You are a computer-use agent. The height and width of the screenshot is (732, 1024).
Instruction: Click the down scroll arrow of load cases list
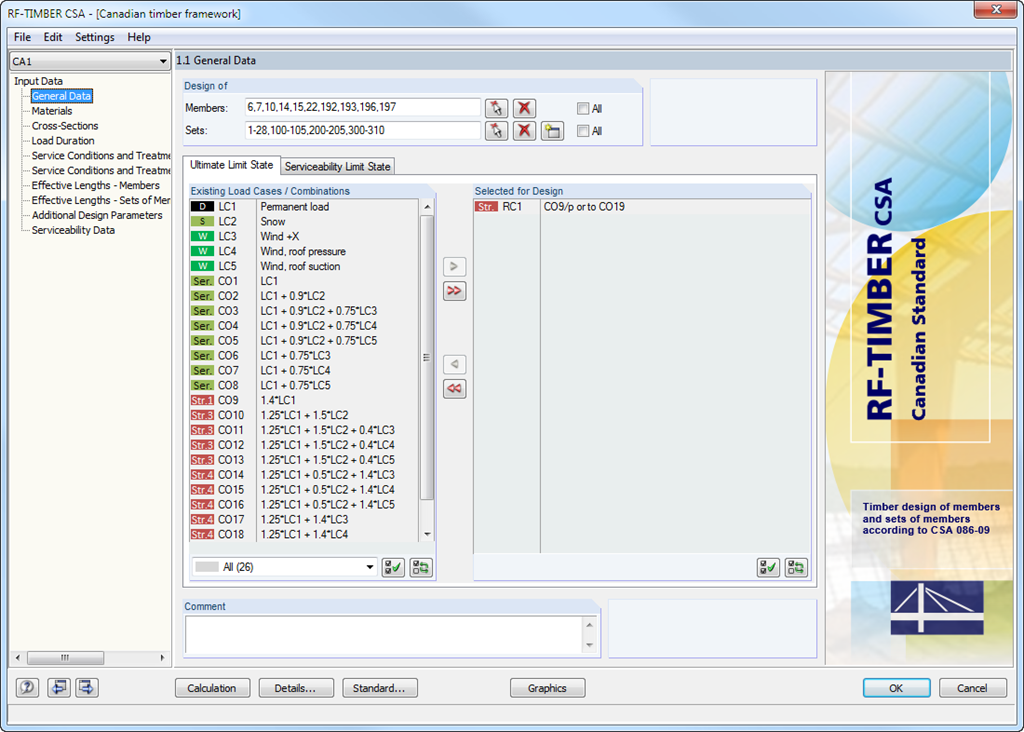[x=429, y=534]
